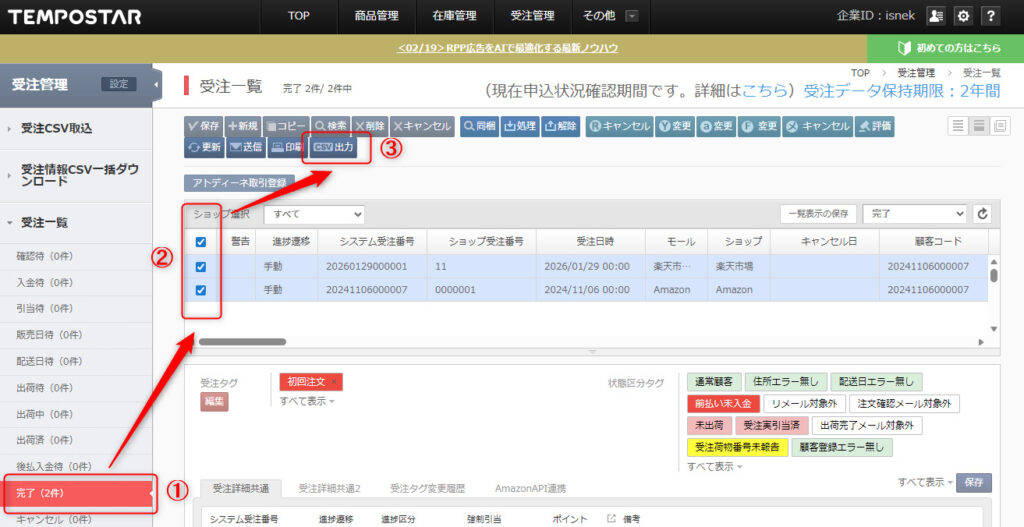Screen dimensions: 1024x527
Task: Click the 印刷 print button
Action: (286, 147)
